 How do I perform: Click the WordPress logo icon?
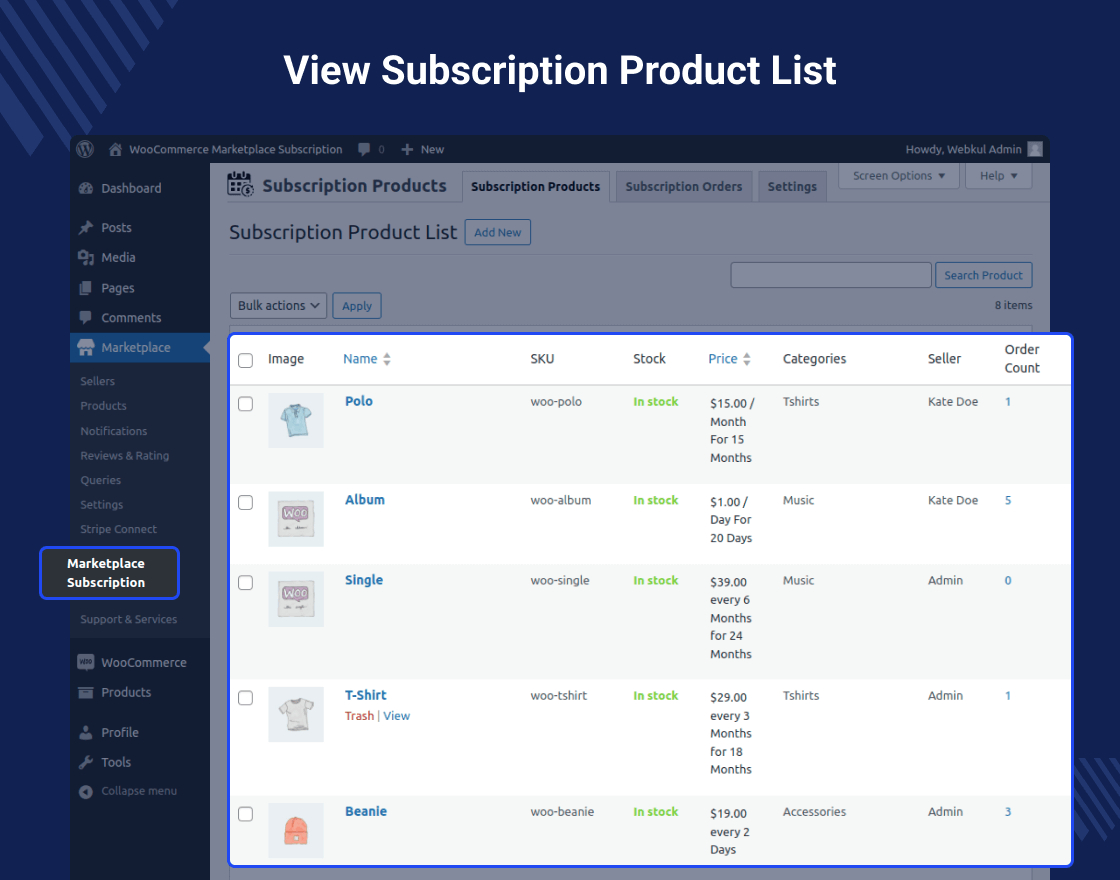pos(85,149)
